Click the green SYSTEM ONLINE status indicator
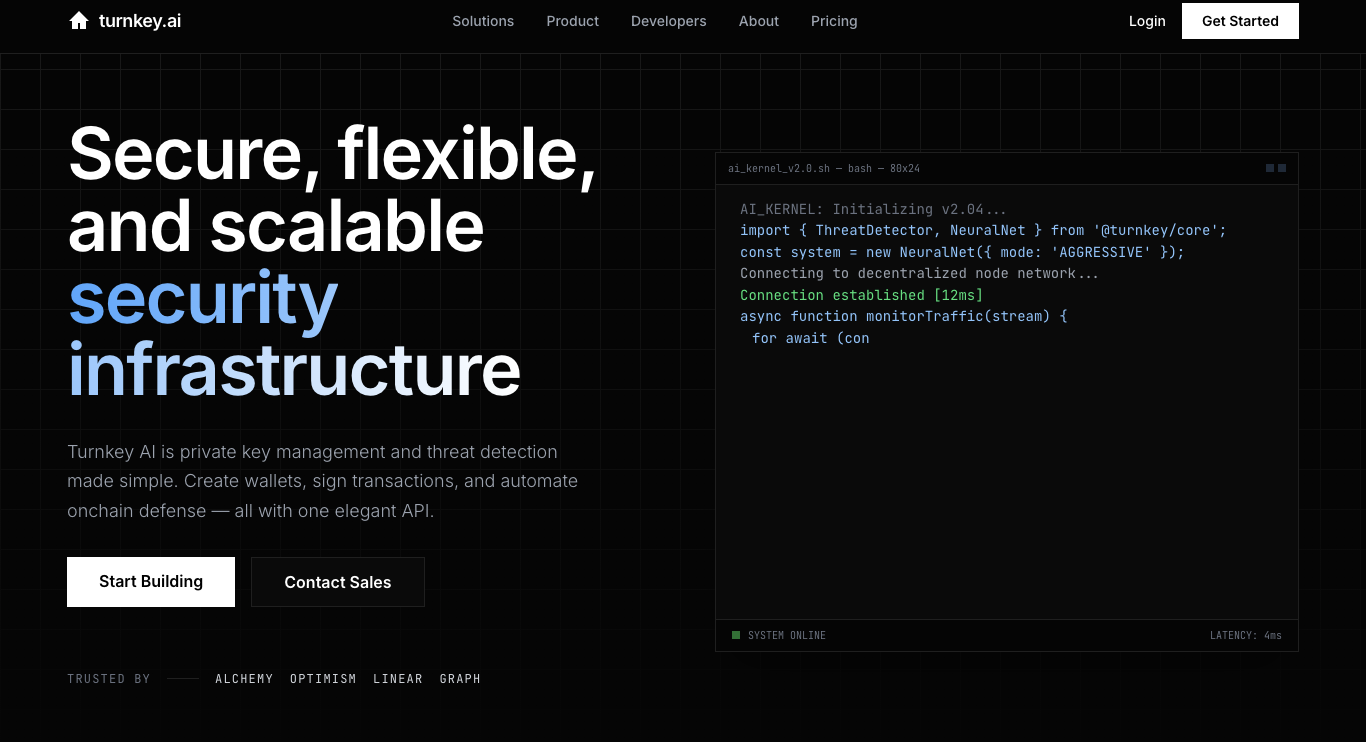The height and width of the screenshot is (742, 1366). coord(736,635)
